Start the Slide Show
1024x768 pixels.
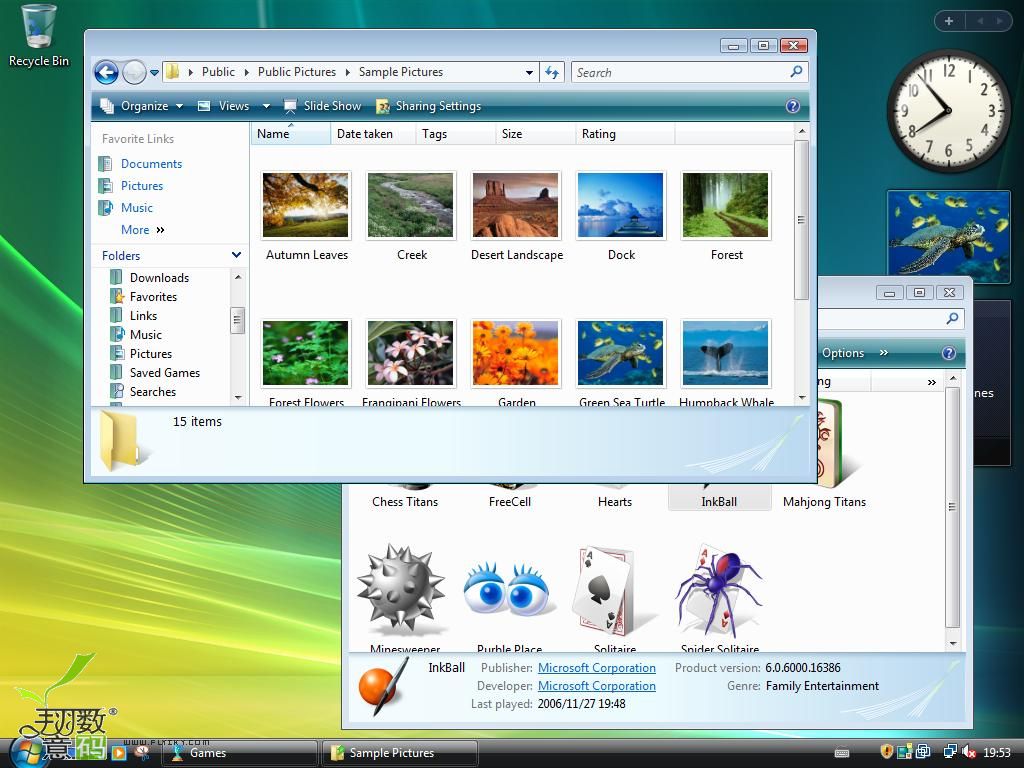click(323, 106)
